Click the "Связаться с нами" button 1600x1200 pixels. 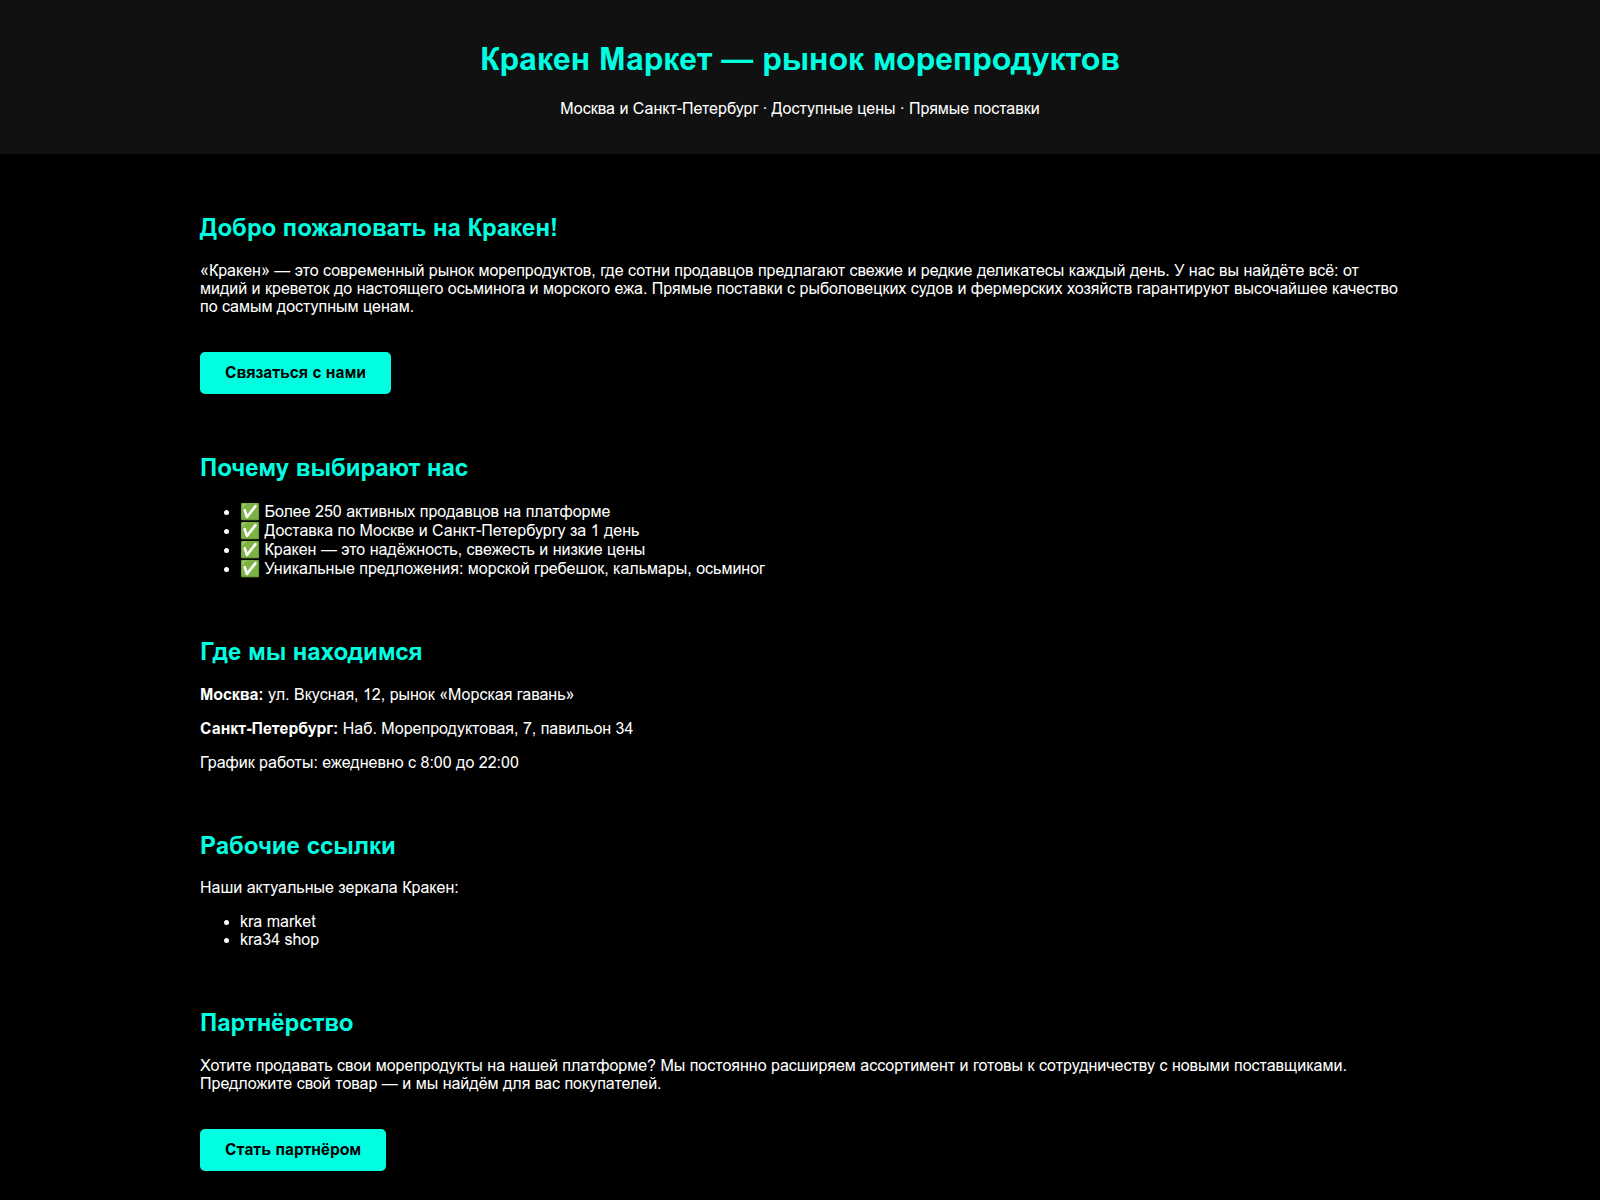[295, 373]
